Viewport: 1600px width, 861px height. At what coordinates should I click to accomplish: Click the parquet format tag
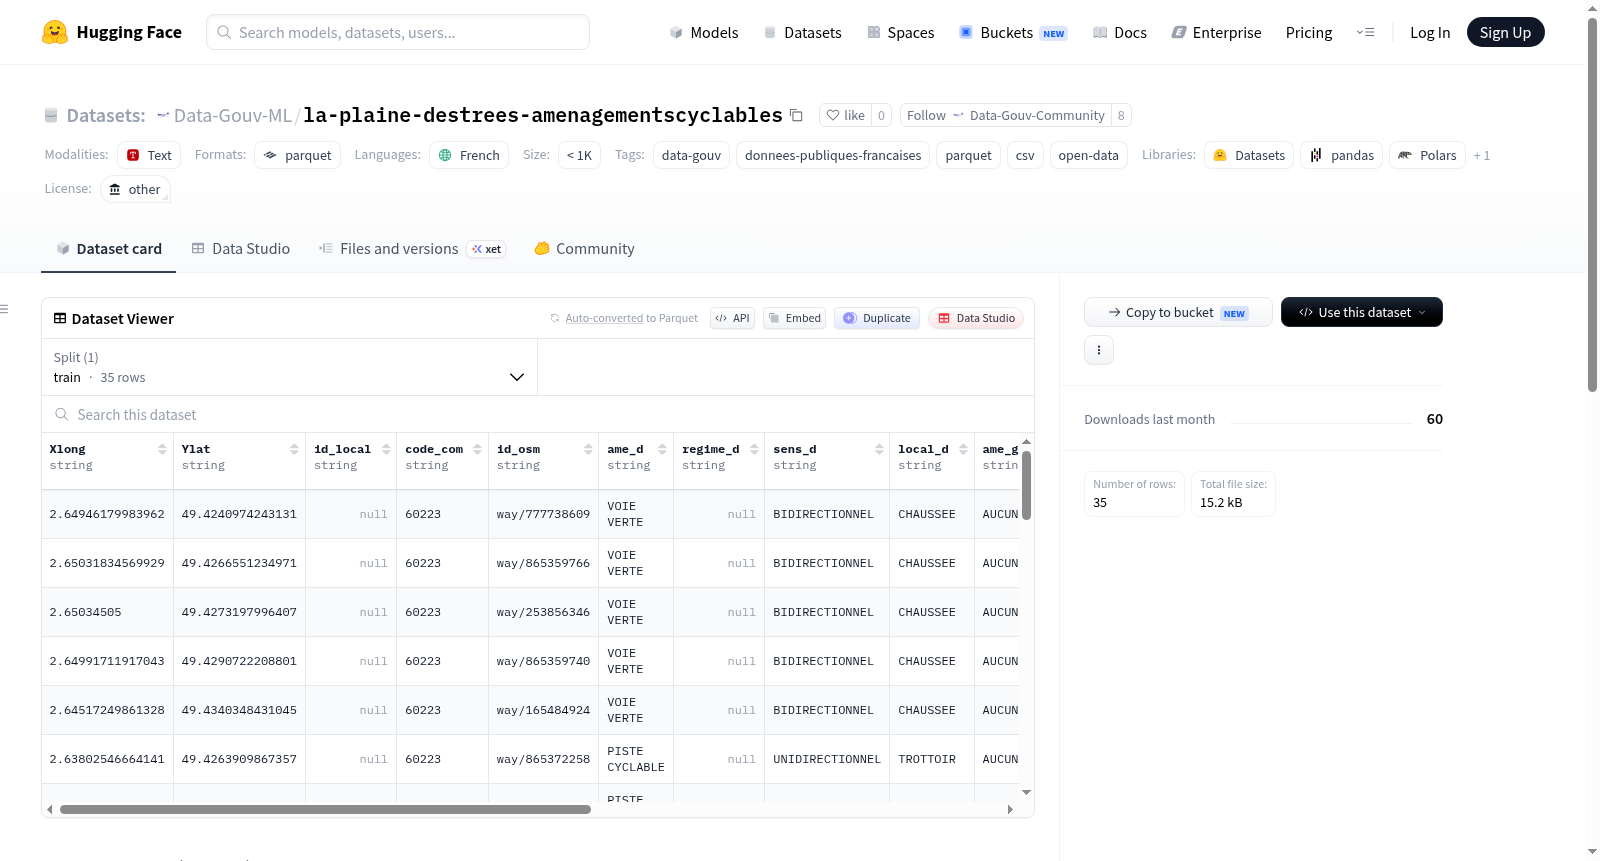[297, 155]
